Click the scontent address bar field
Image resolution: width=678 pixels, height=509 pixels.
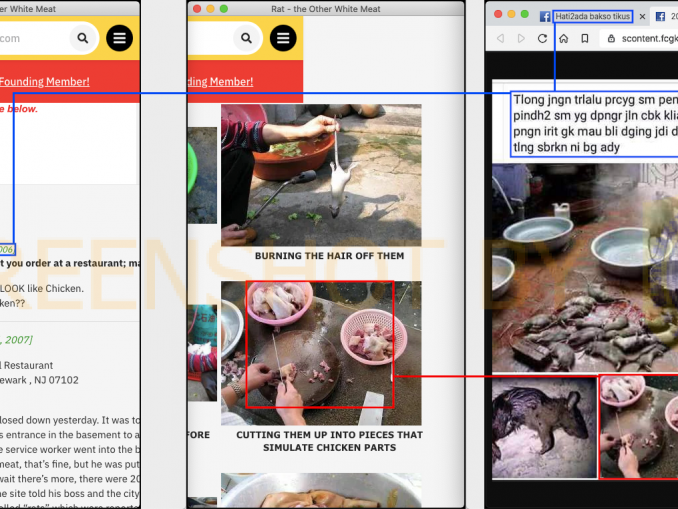tap(640, 38)
